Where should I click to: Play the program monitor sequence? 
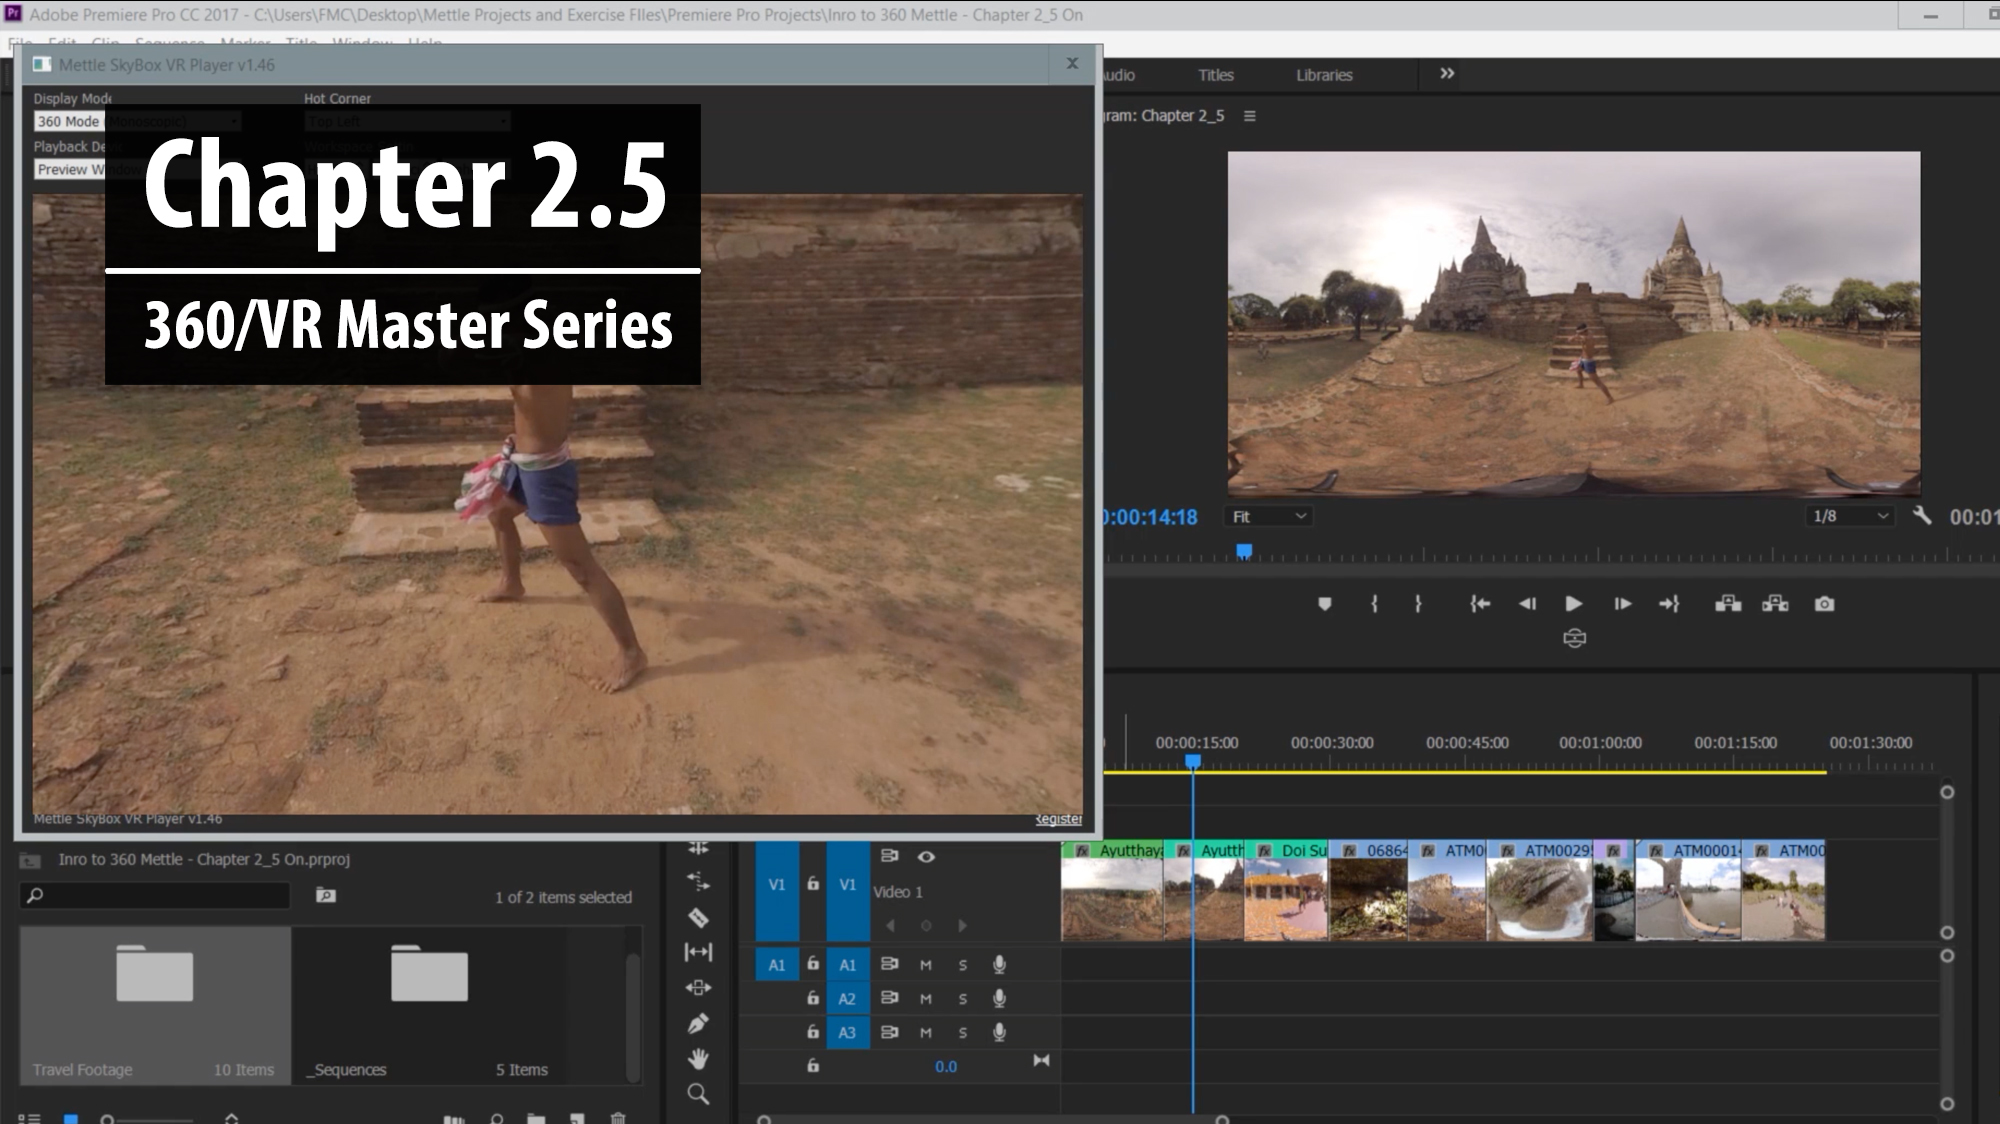coord(1573,604)
